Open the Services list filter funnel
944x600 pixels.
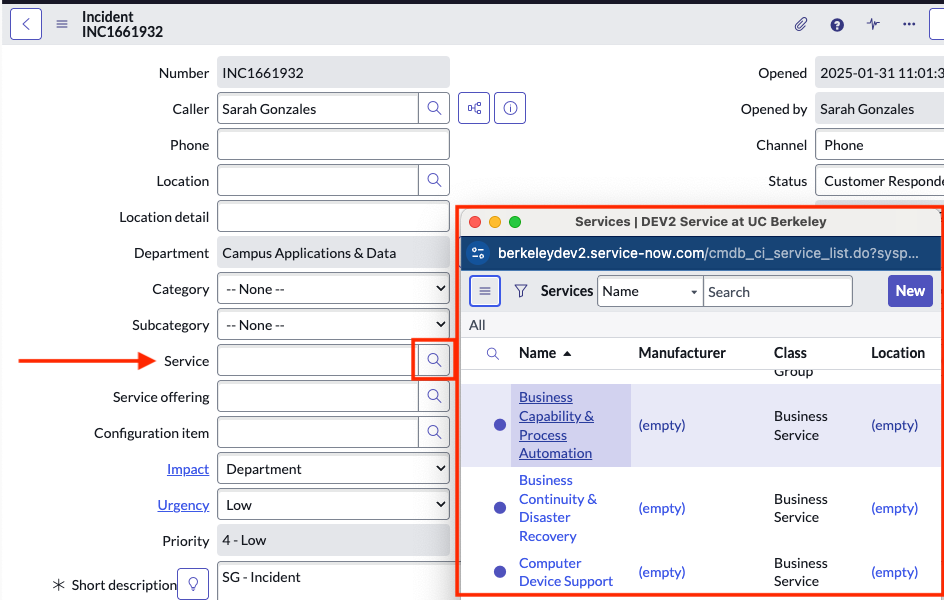(x=521, y=291)
